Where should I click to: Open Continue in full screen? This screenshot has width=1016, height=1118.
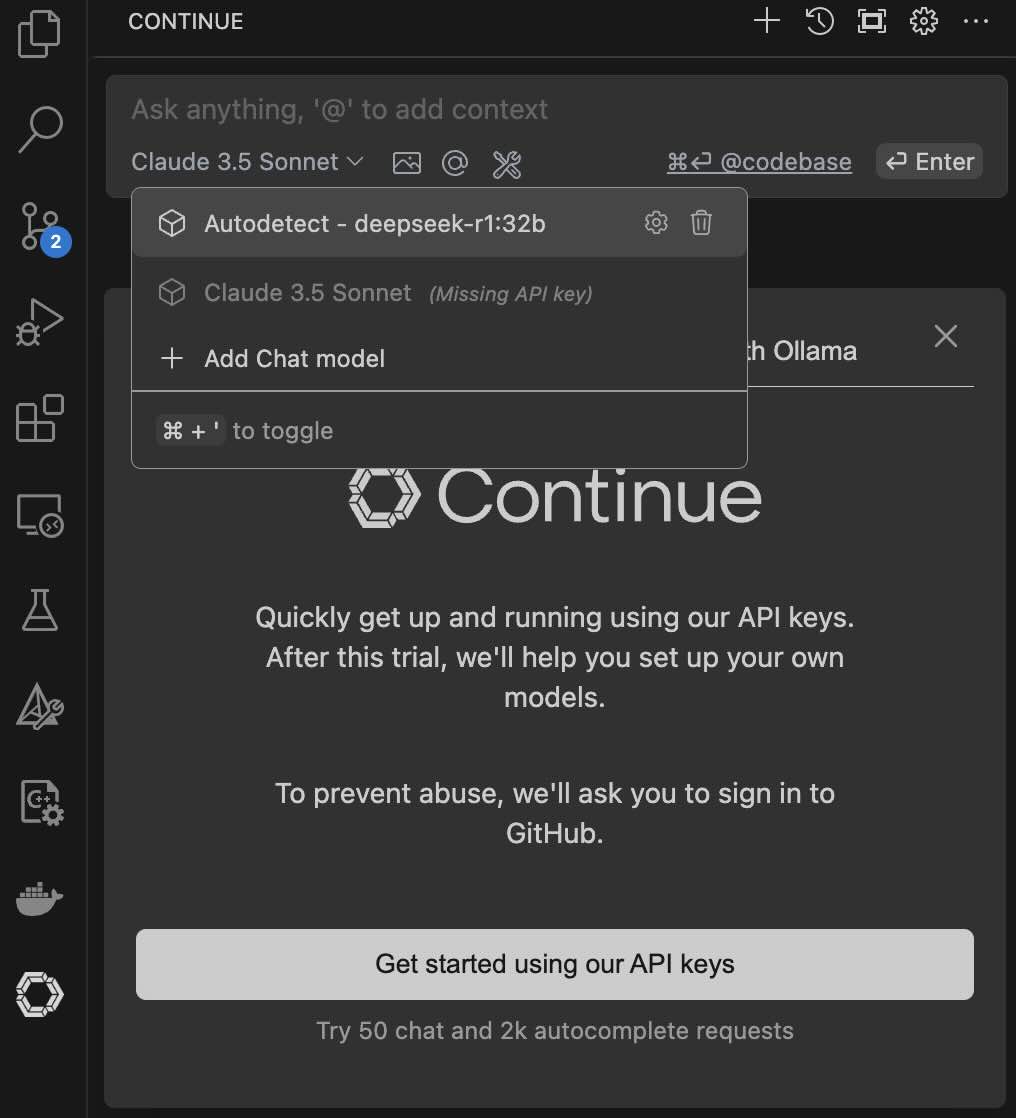pyautogui.click(x=871, y=21)
